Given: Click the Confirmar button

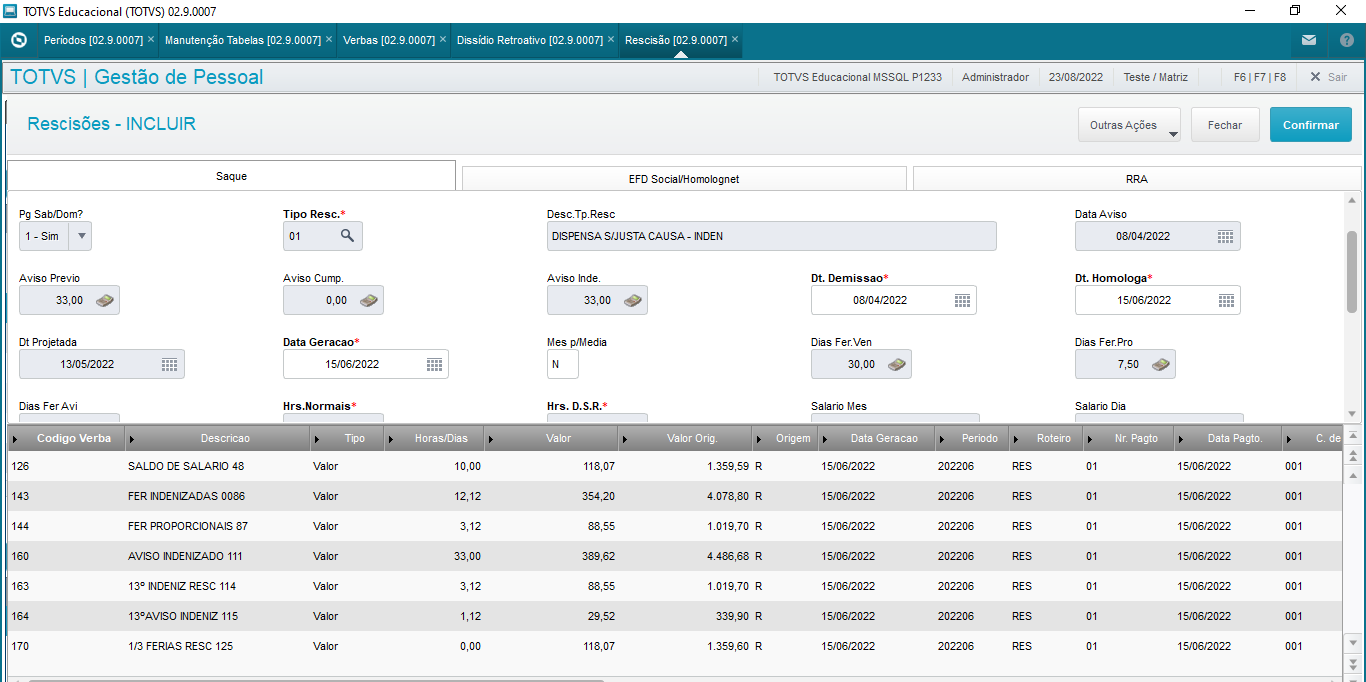Looking at the screenshot, I should pyautogui.click(x=1311, y=125).
